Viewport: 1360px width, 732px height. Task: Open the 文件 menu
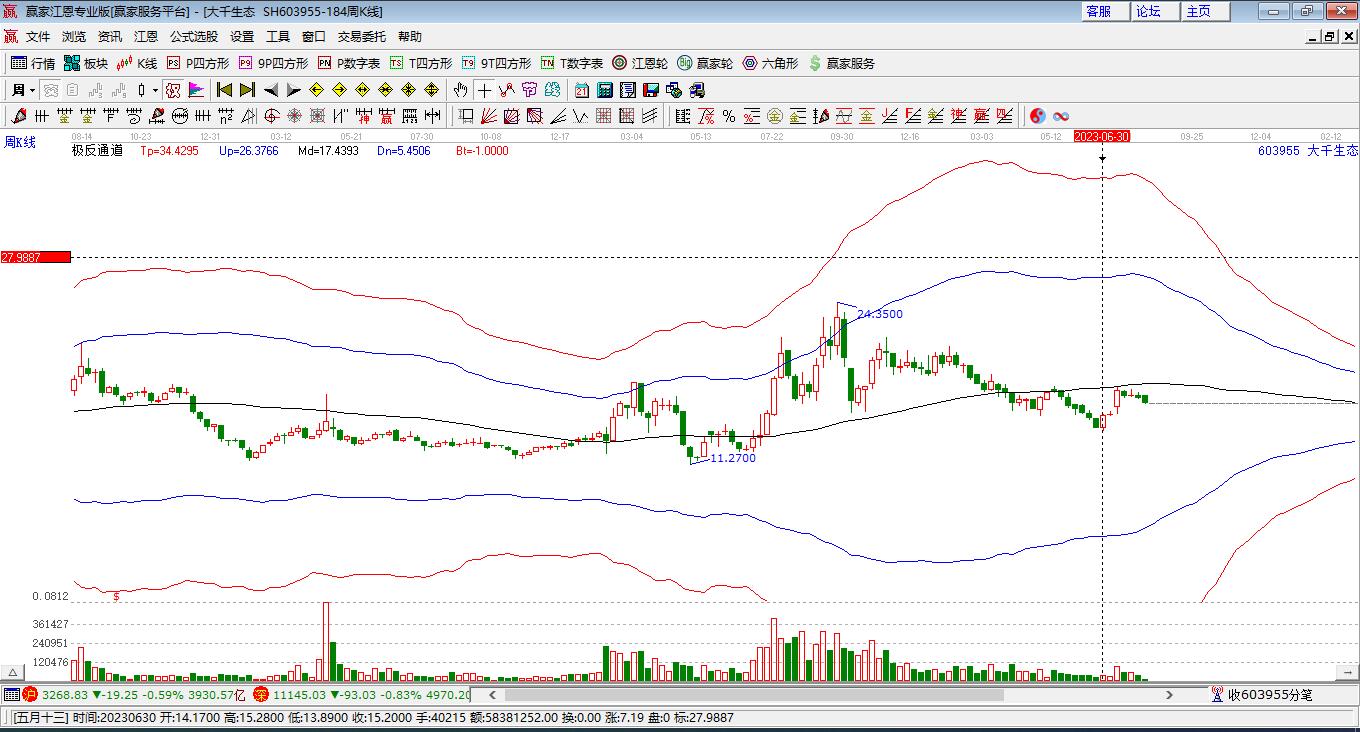(38, 37)
